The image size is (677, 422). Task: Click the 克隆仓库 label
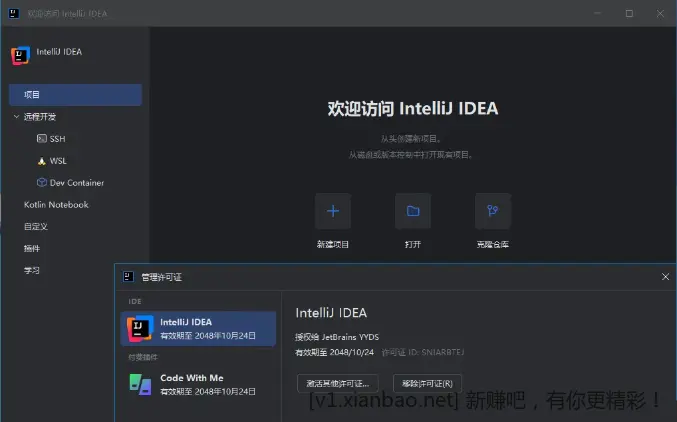pyautogui.click(x=493, y=244)
